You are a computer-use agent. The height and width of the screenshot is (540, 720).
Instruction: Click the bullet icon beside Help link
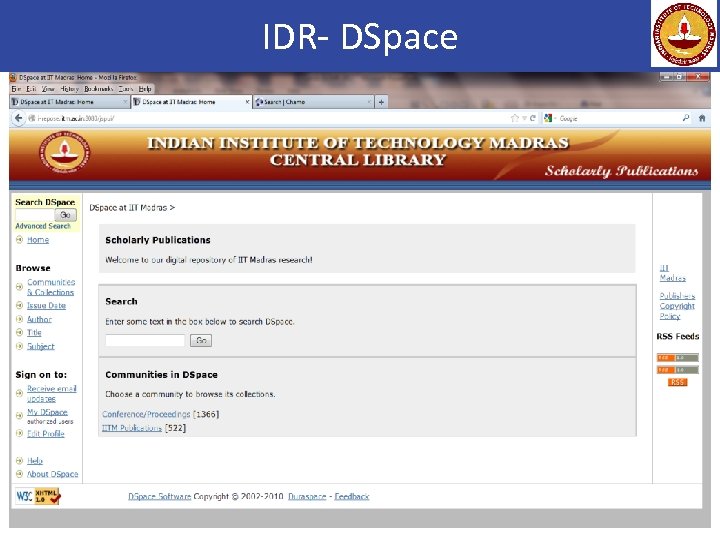click(19, 461)
